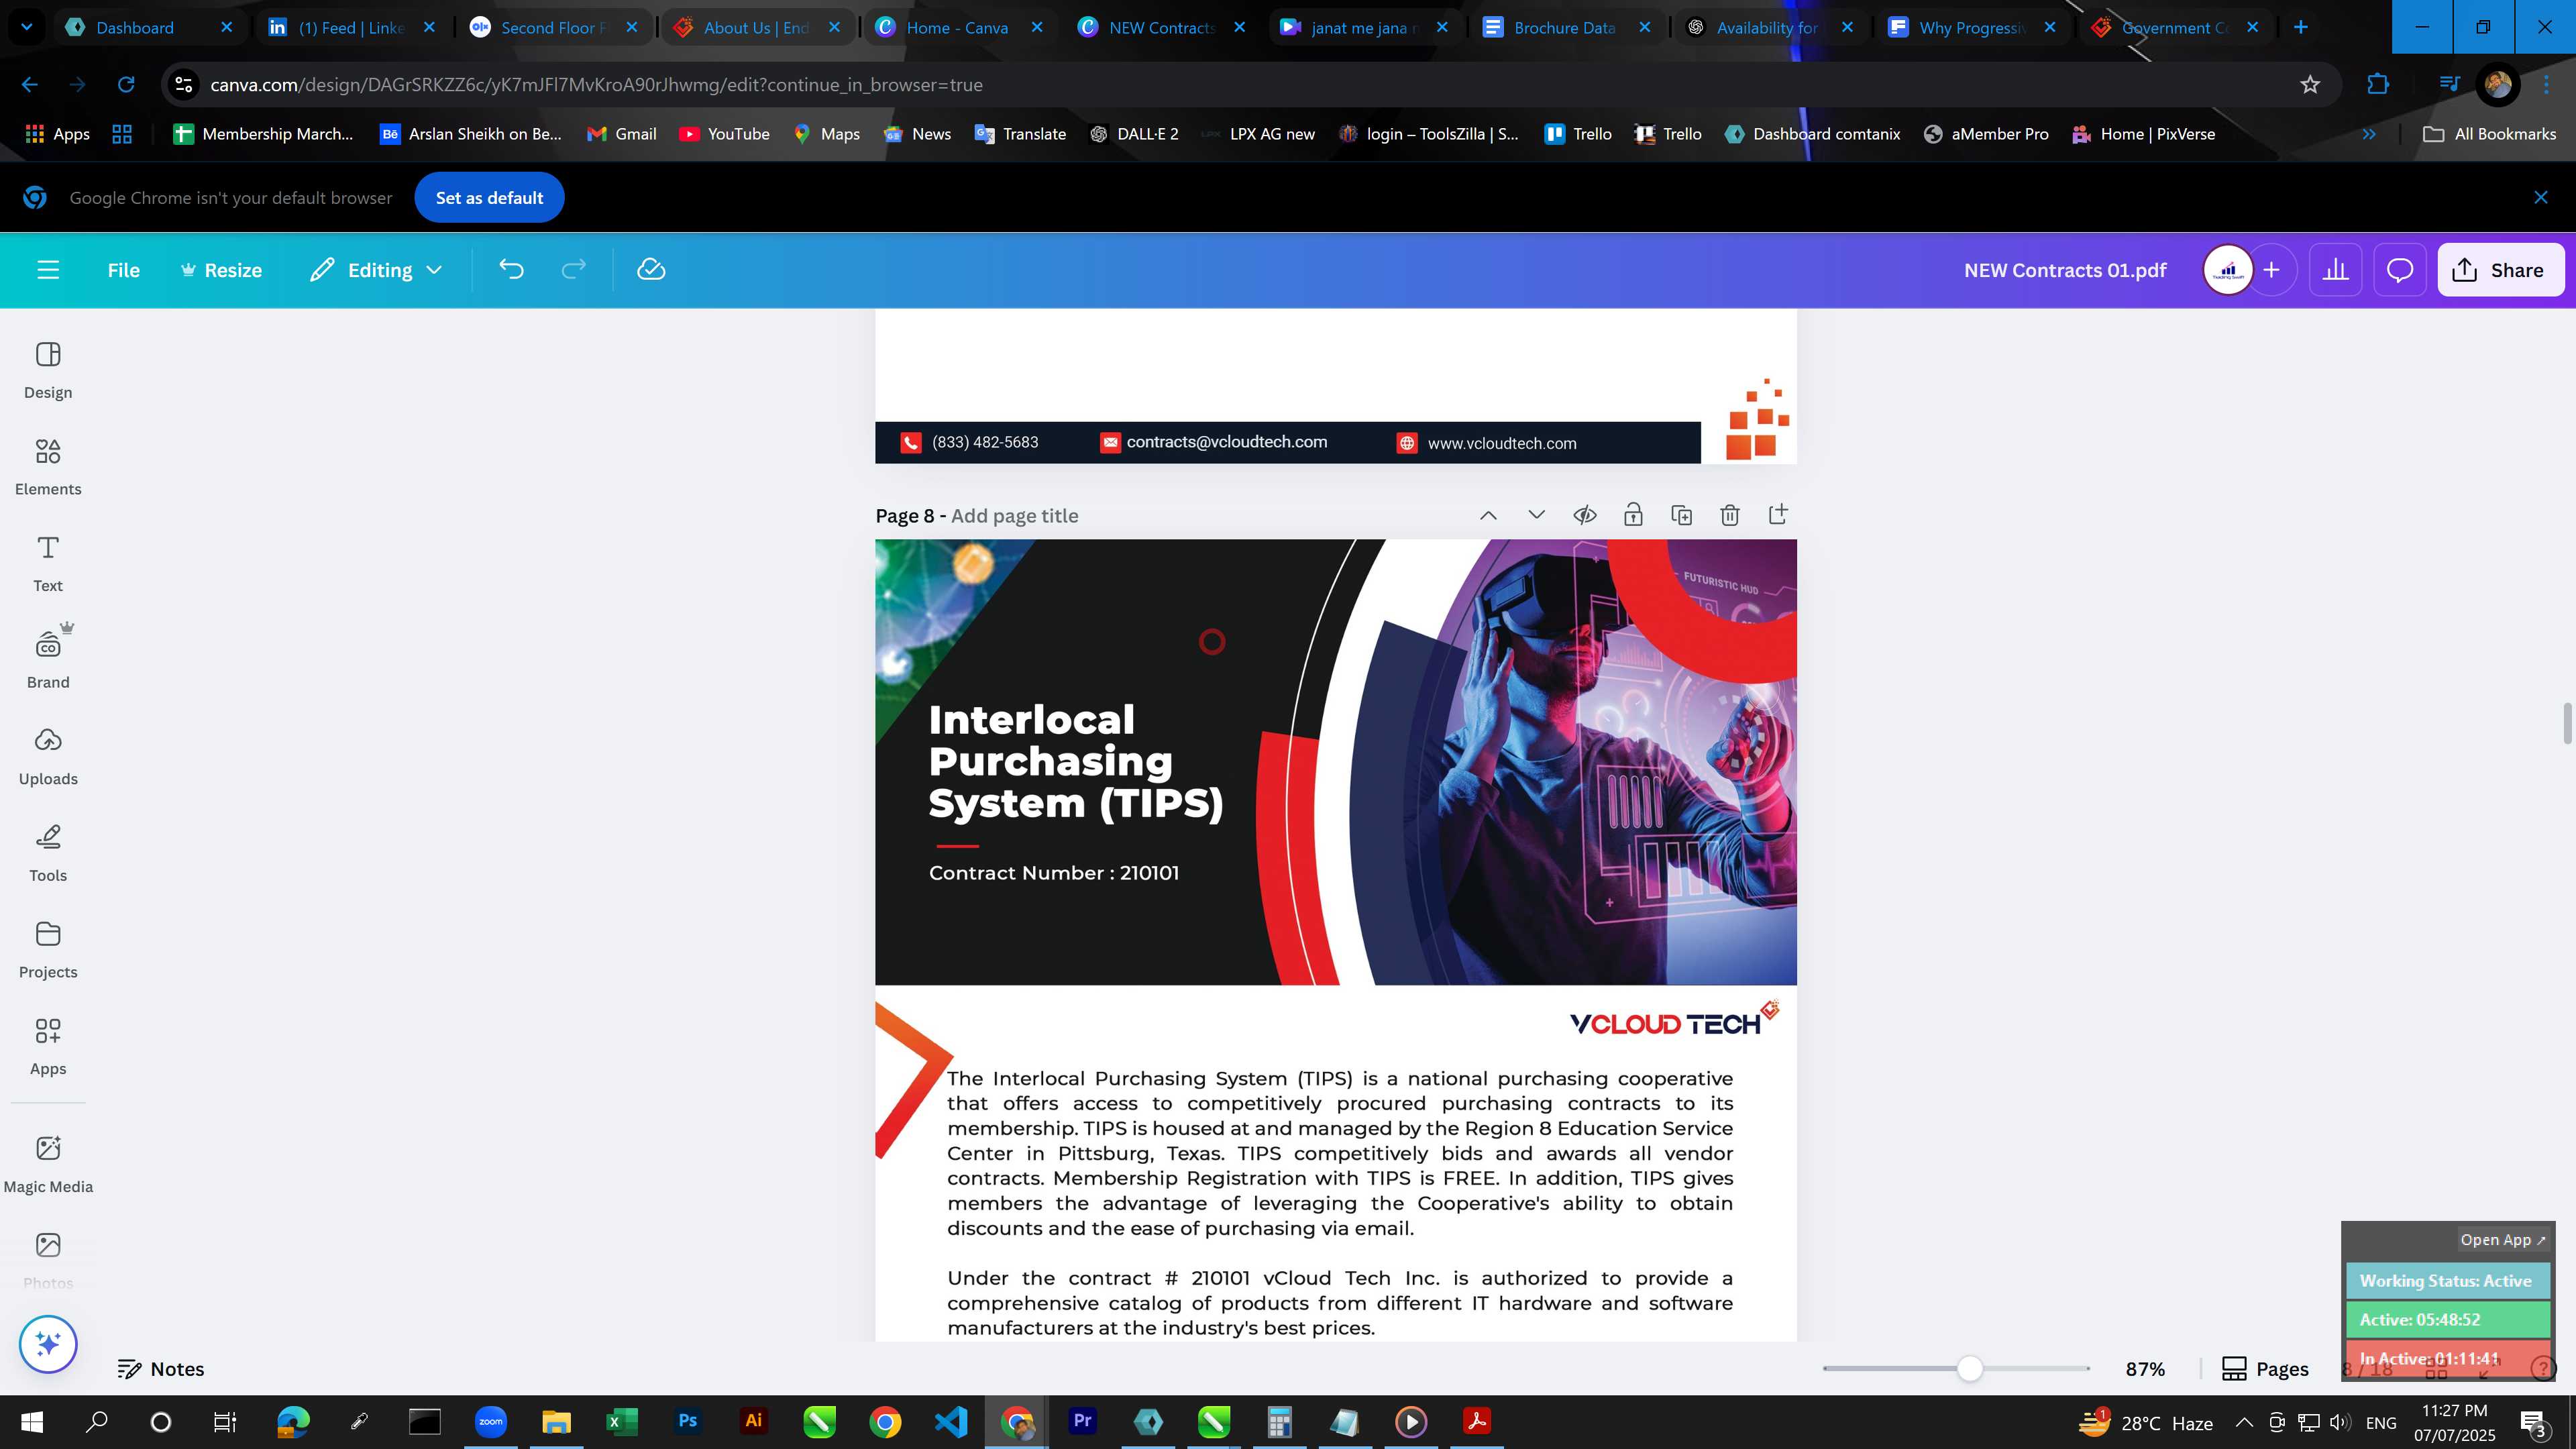Move Page 8 down
This screenshot has width=2576, height=1449.
coord(1537,516)
